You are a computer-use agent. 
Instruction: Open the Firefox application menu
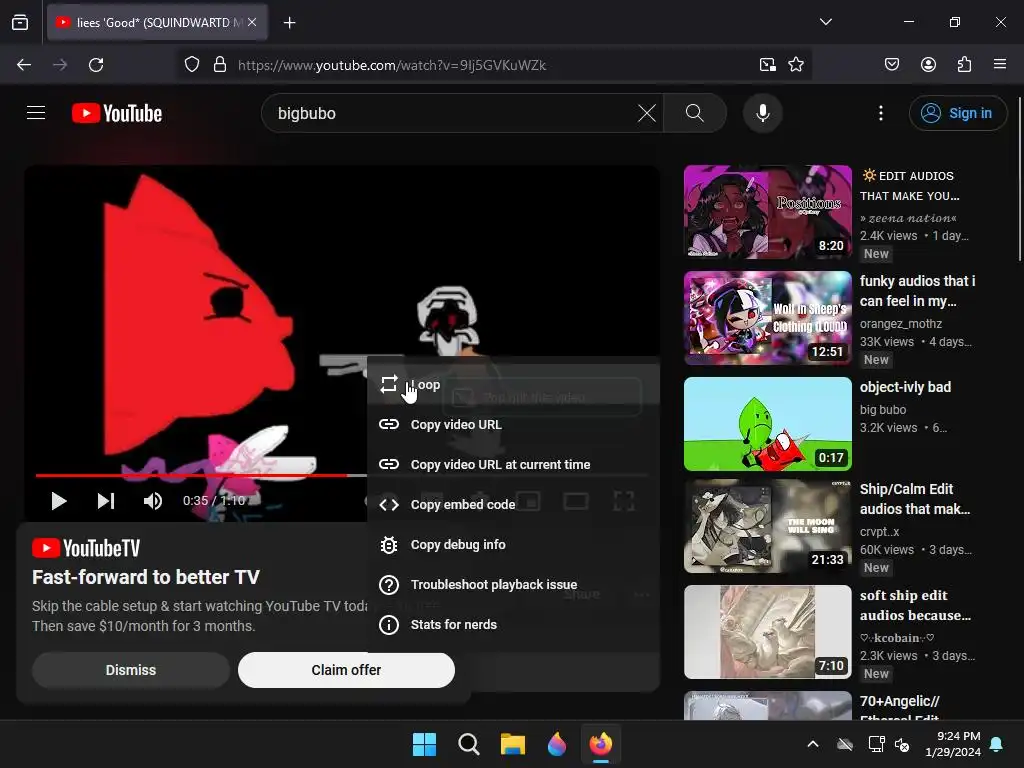[999, 65]
